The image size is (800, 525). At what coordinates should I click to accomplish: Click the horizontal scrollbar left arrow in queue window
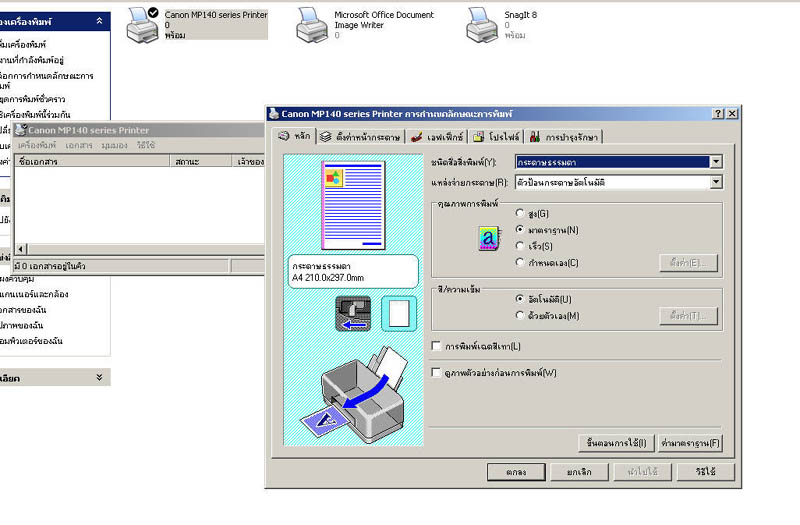tap(21, 249)
